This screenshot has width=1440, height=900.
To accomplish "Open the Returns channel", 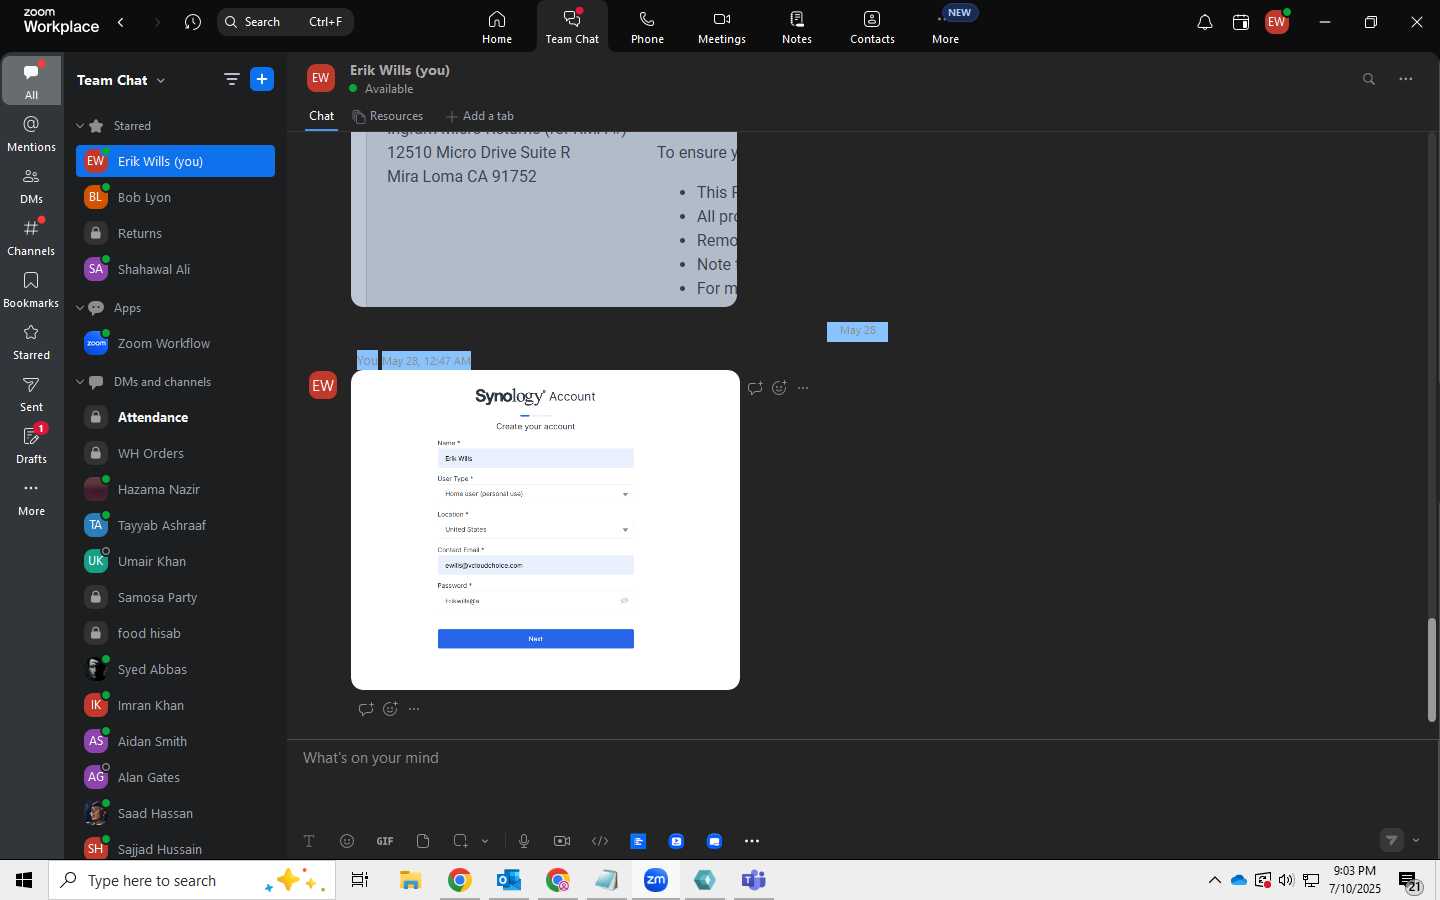I will [x=175, y=233].
